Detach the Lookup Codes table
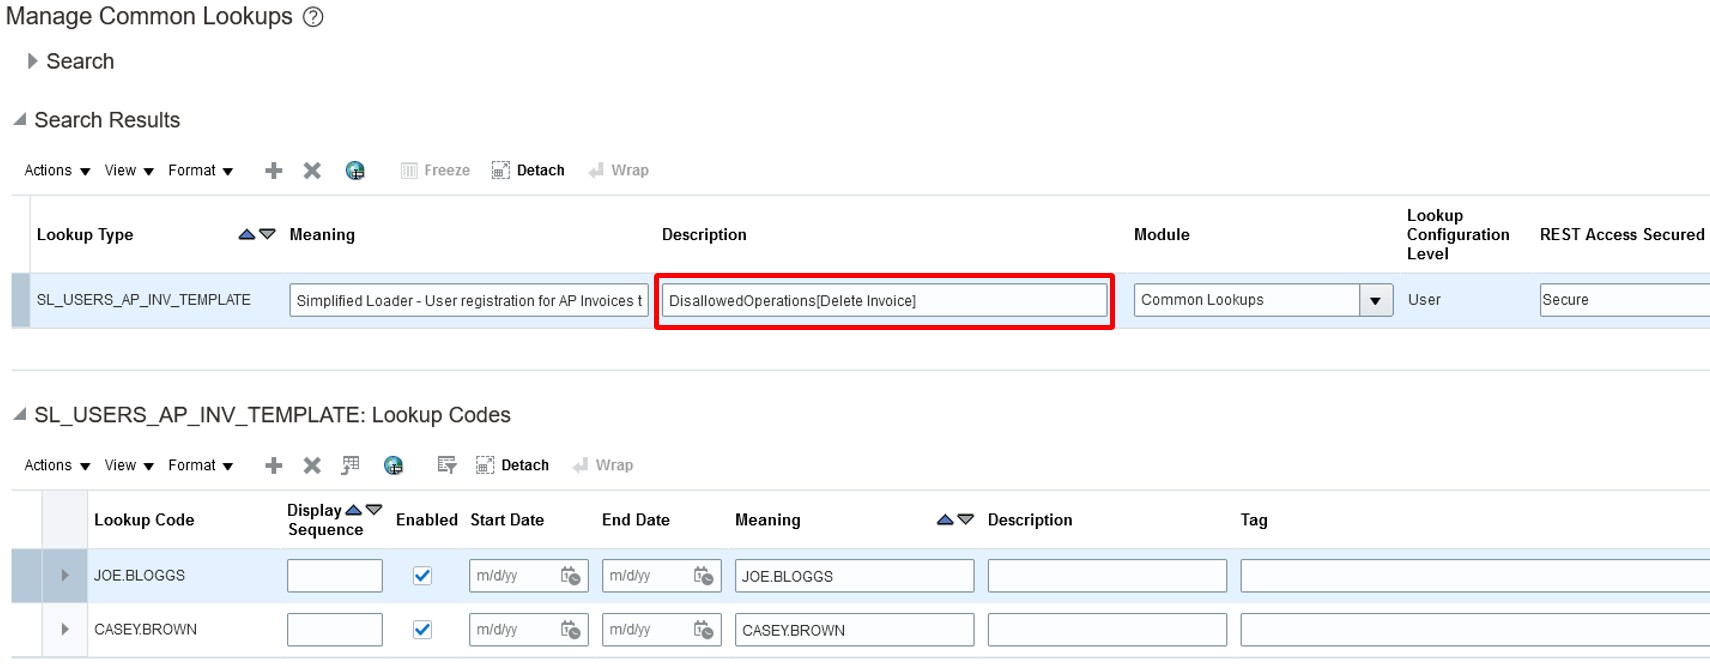 point(512,465)
